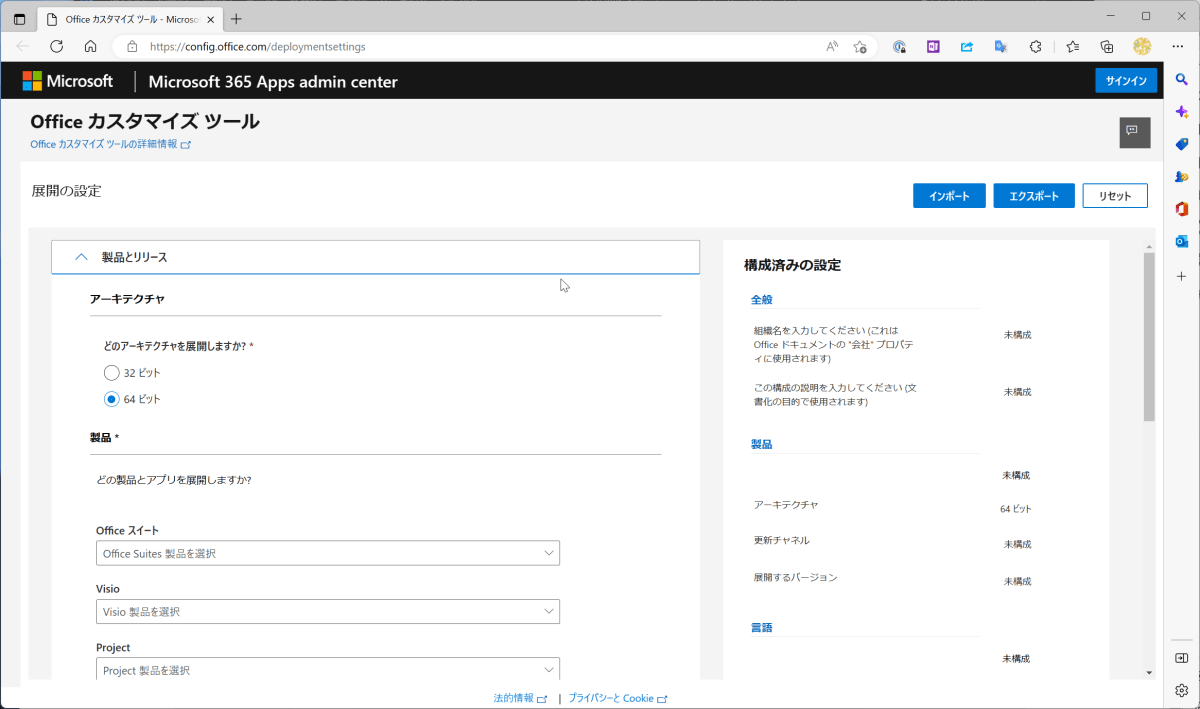Click the 言語 heading in configured settings
1200x709 pixels.
pos(761,628)
